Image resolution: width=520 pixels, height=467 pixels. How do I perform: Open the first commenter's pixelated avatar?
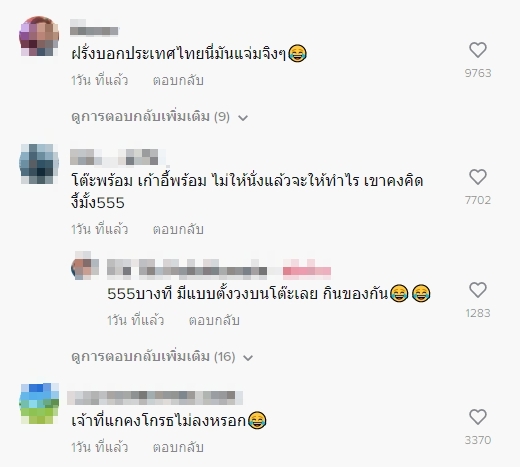pyautogui.click(x=39, y=36)
